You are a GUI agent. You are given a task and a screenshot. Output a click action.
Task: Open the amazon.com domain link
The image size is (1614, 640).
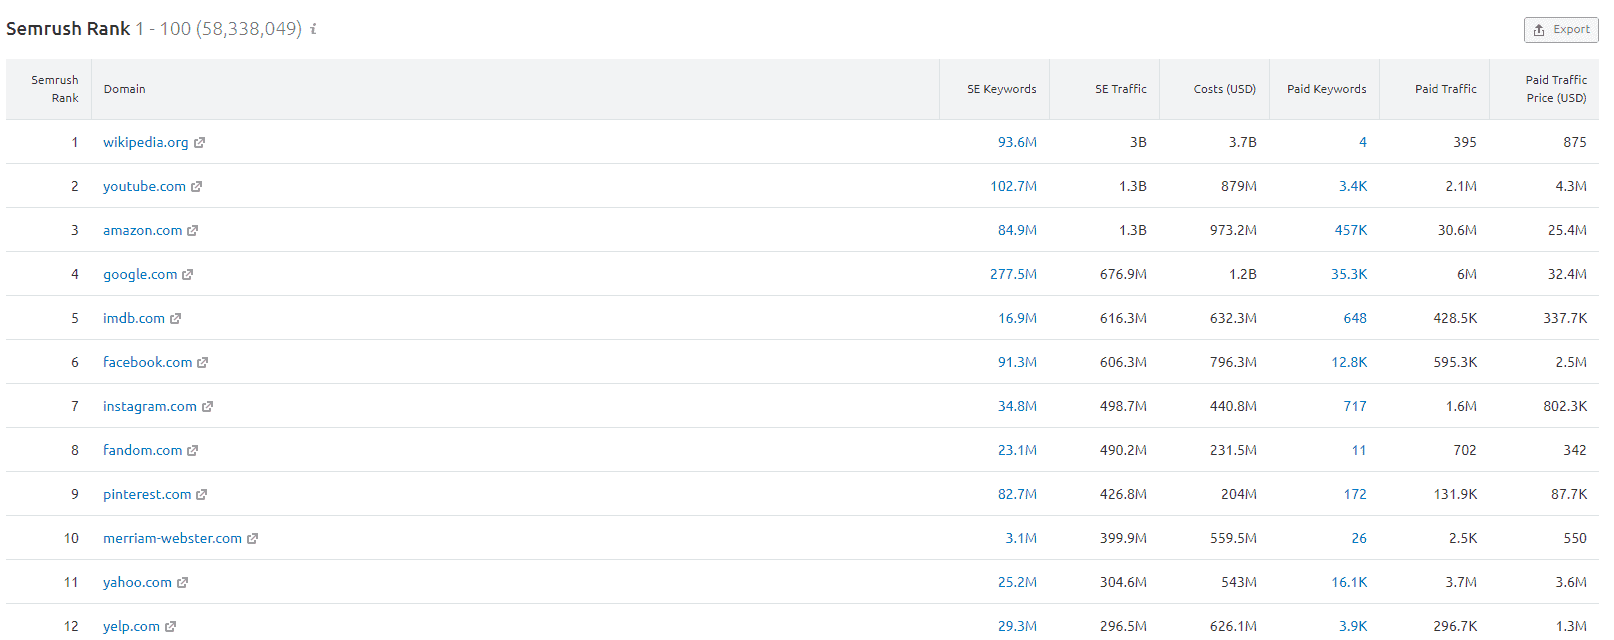point(143,230)
